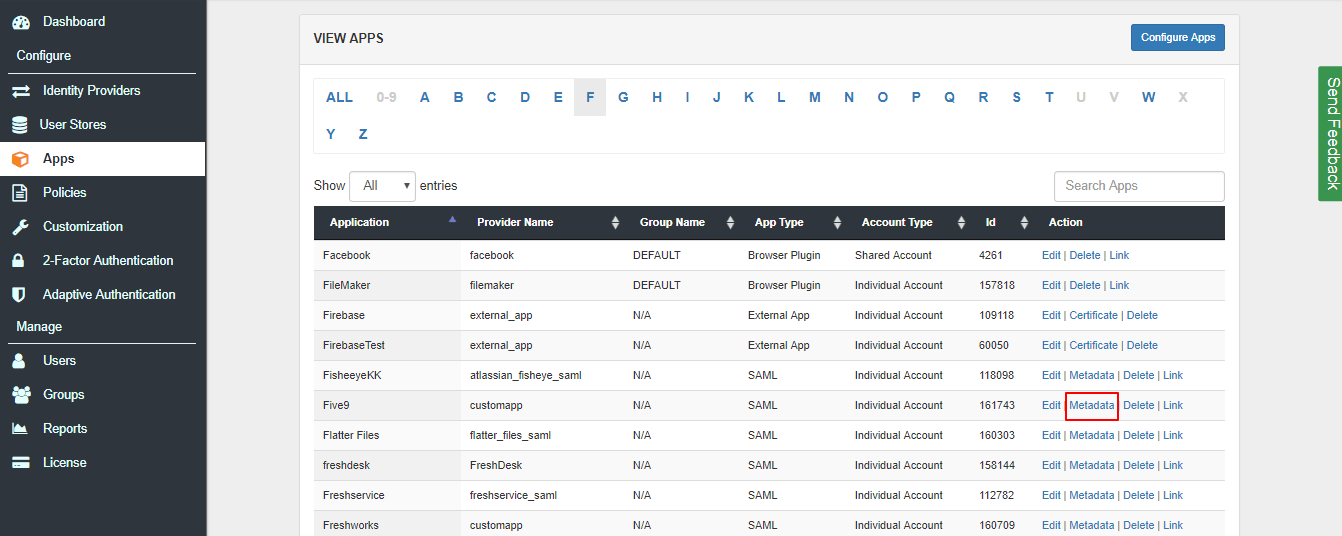Viewport: 1342px width, 536px height.
Task: Click the Send Feedback tab
Action: (x=1330, y=133)
